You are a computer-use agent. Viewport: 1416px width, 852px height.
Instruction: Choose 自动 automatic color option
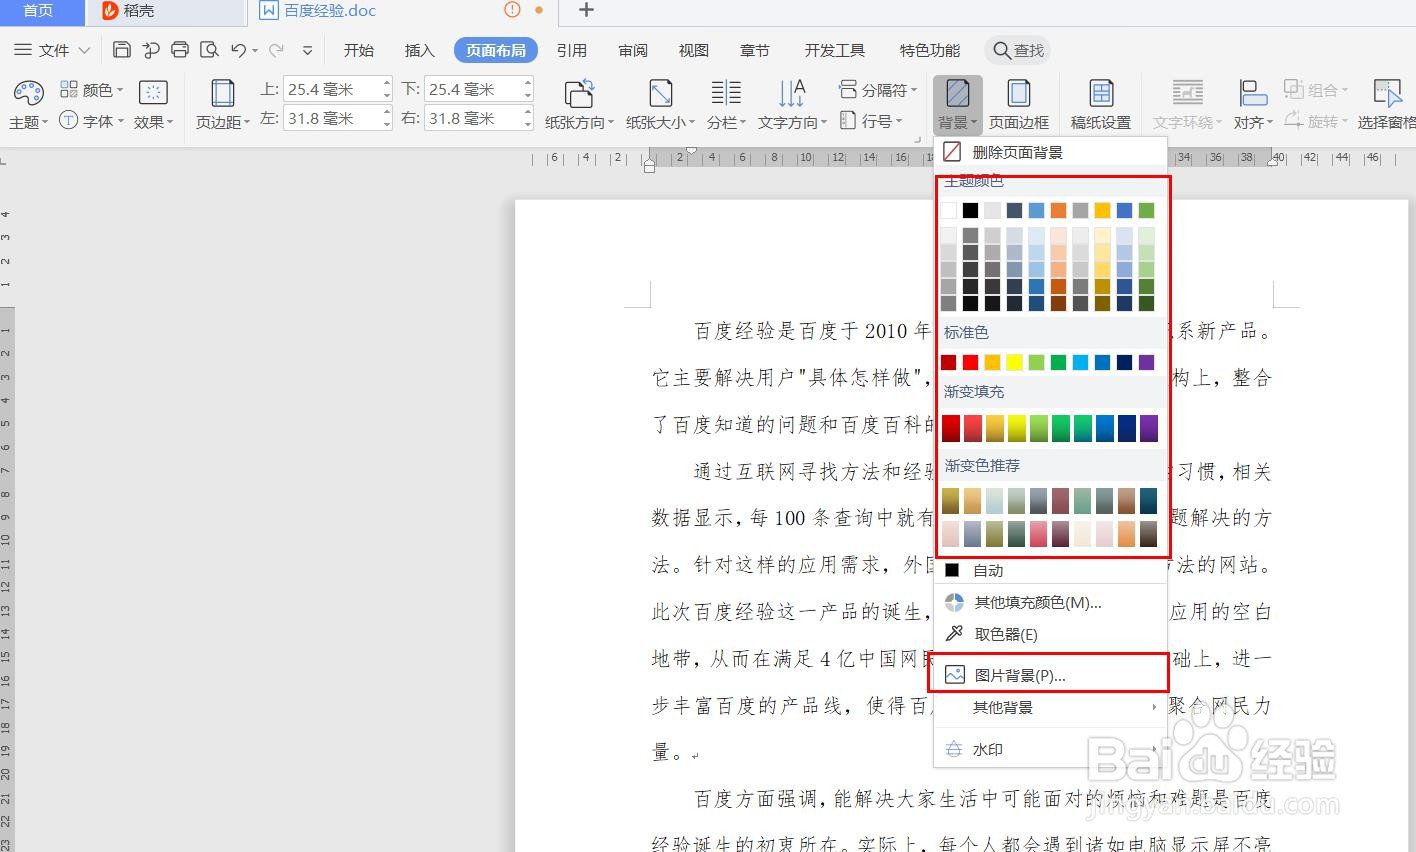[986, 570]
